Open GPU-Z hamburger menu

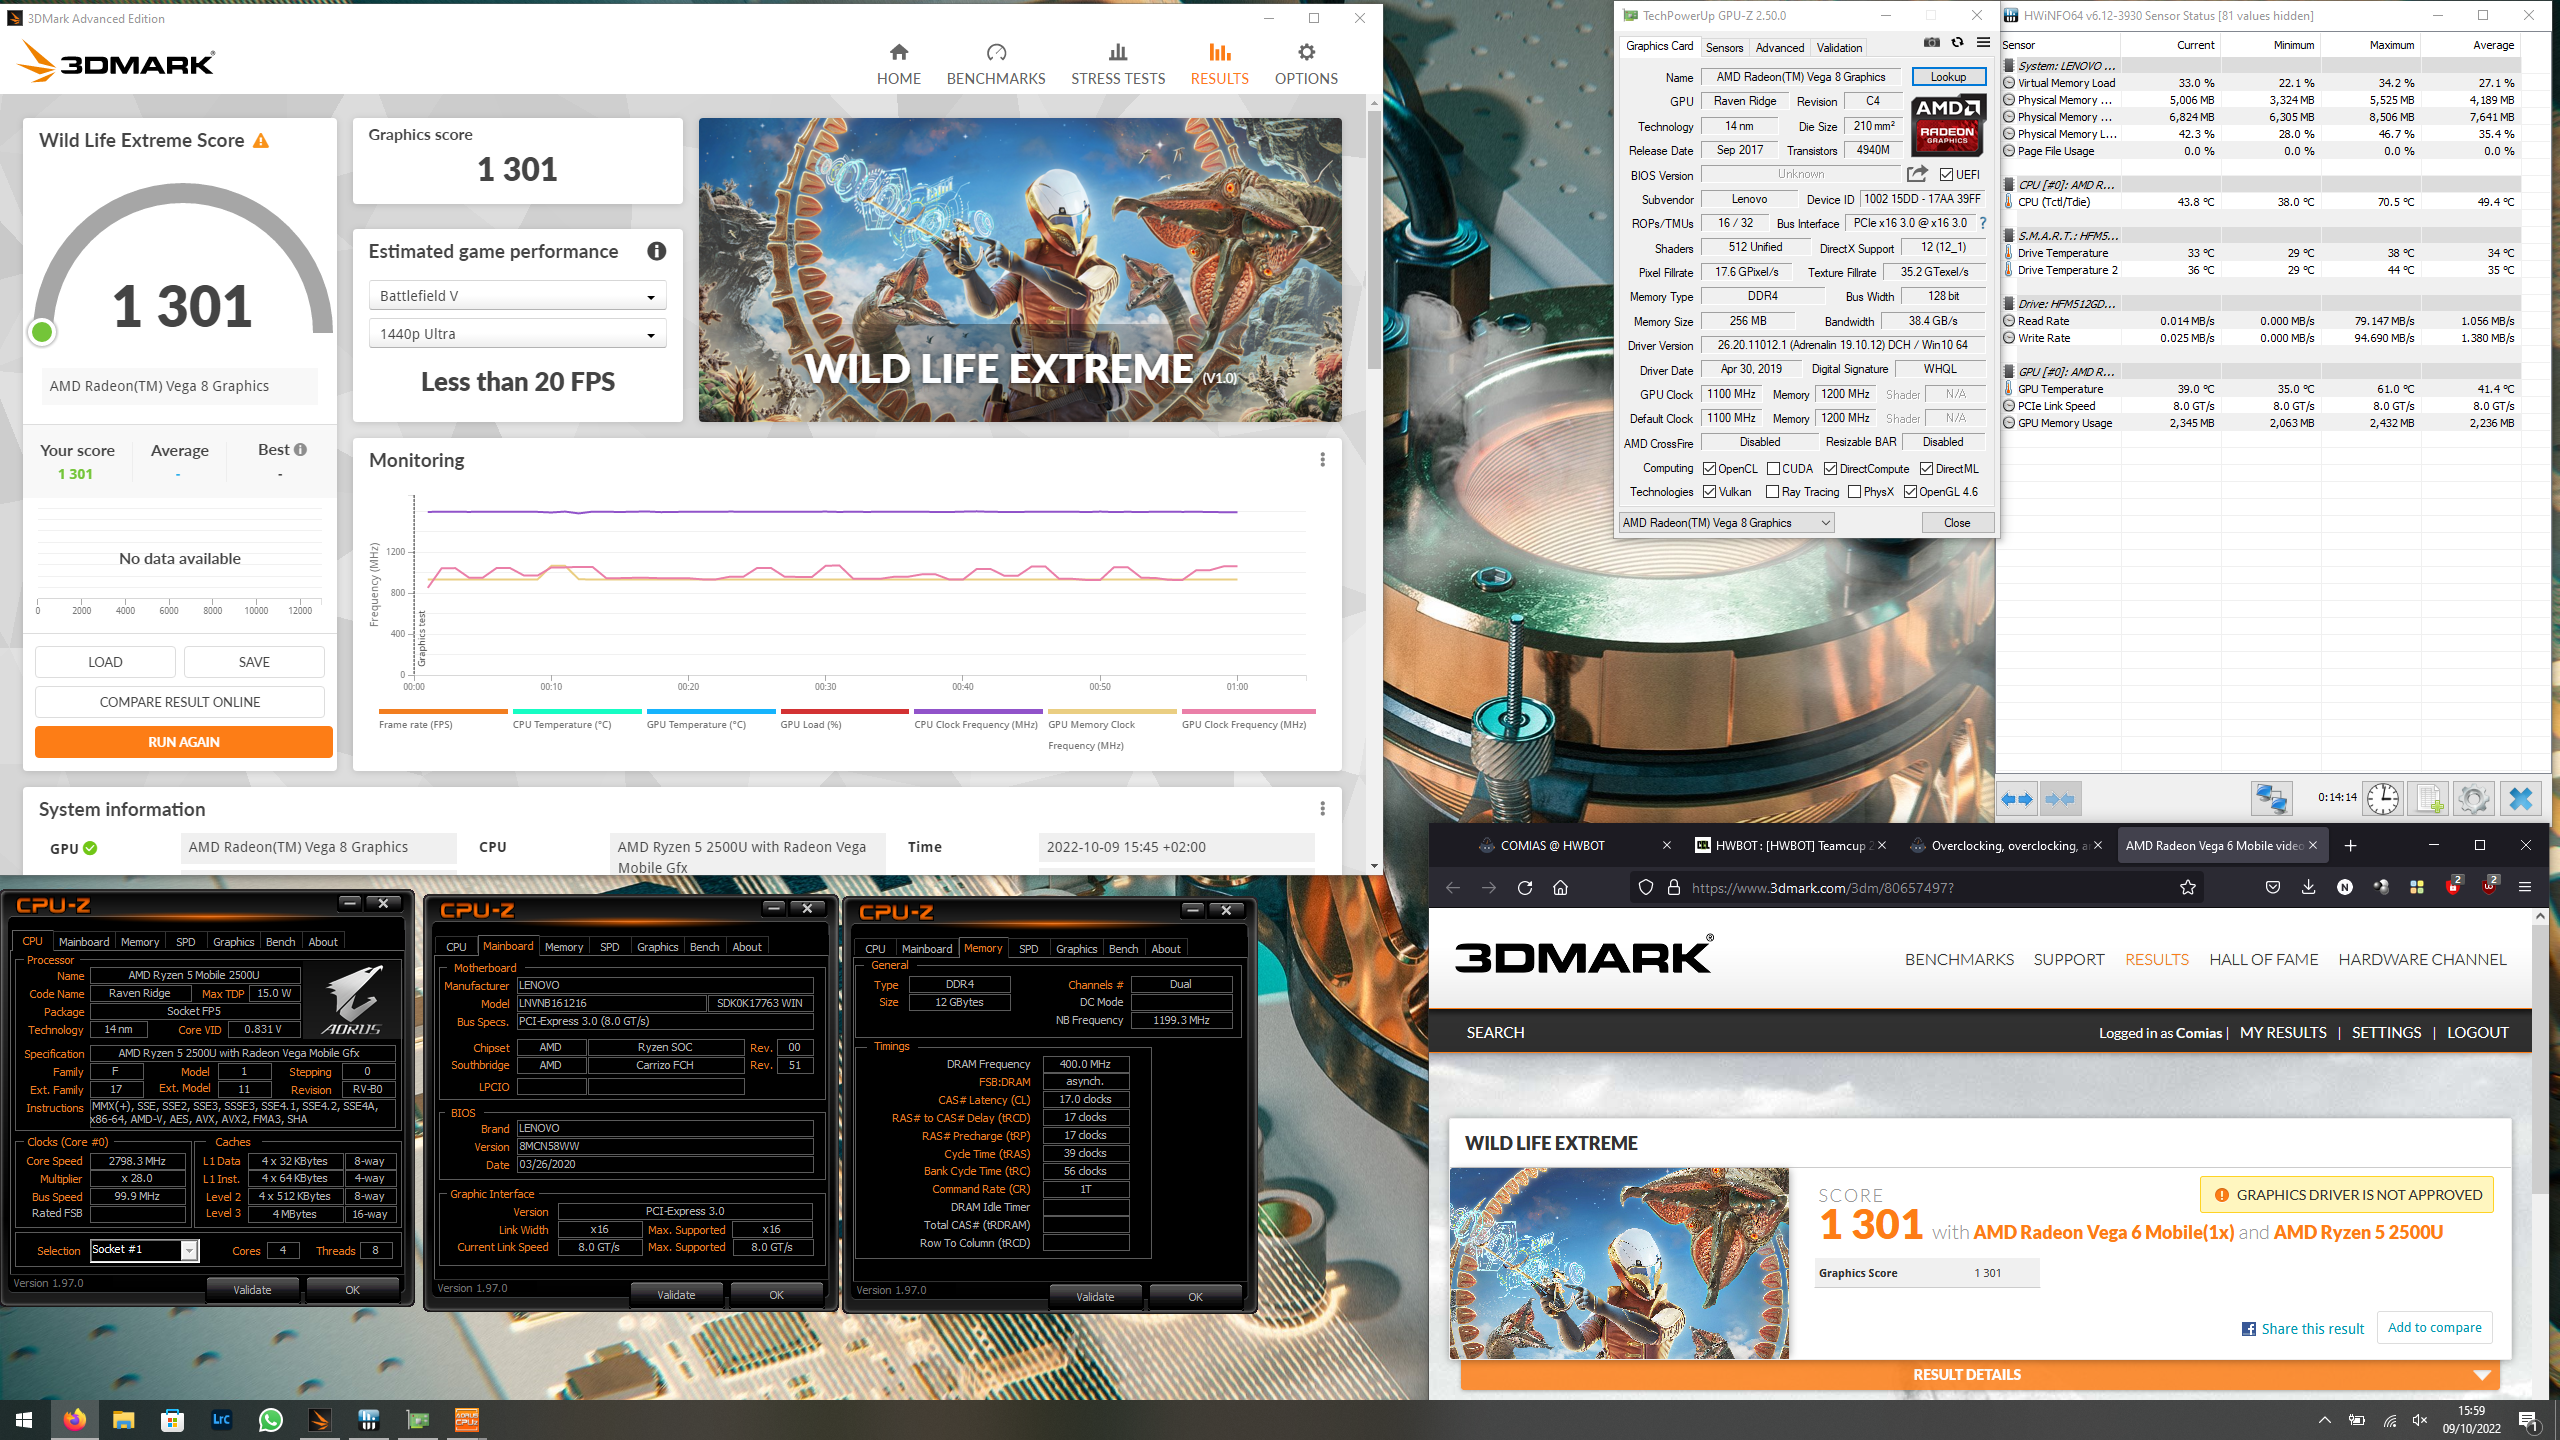pyautogui.click(x=1983, y=43)
